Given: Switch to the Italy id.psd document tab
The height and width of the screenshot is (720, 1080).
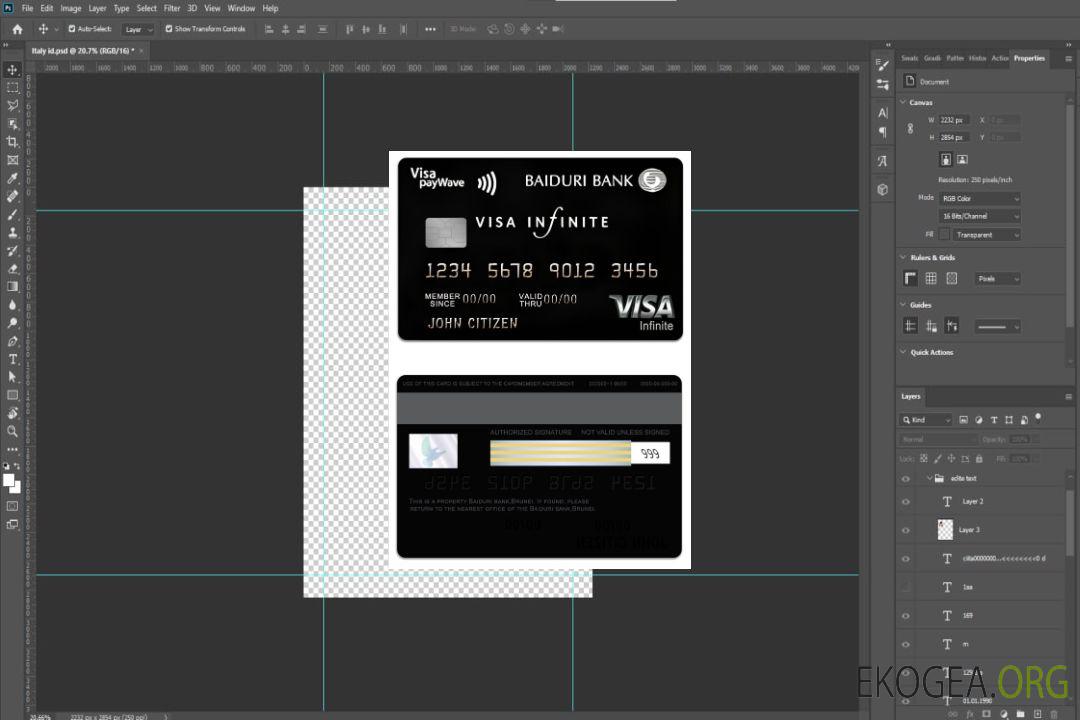Looking at the screenshot, I should click(83, 51).
